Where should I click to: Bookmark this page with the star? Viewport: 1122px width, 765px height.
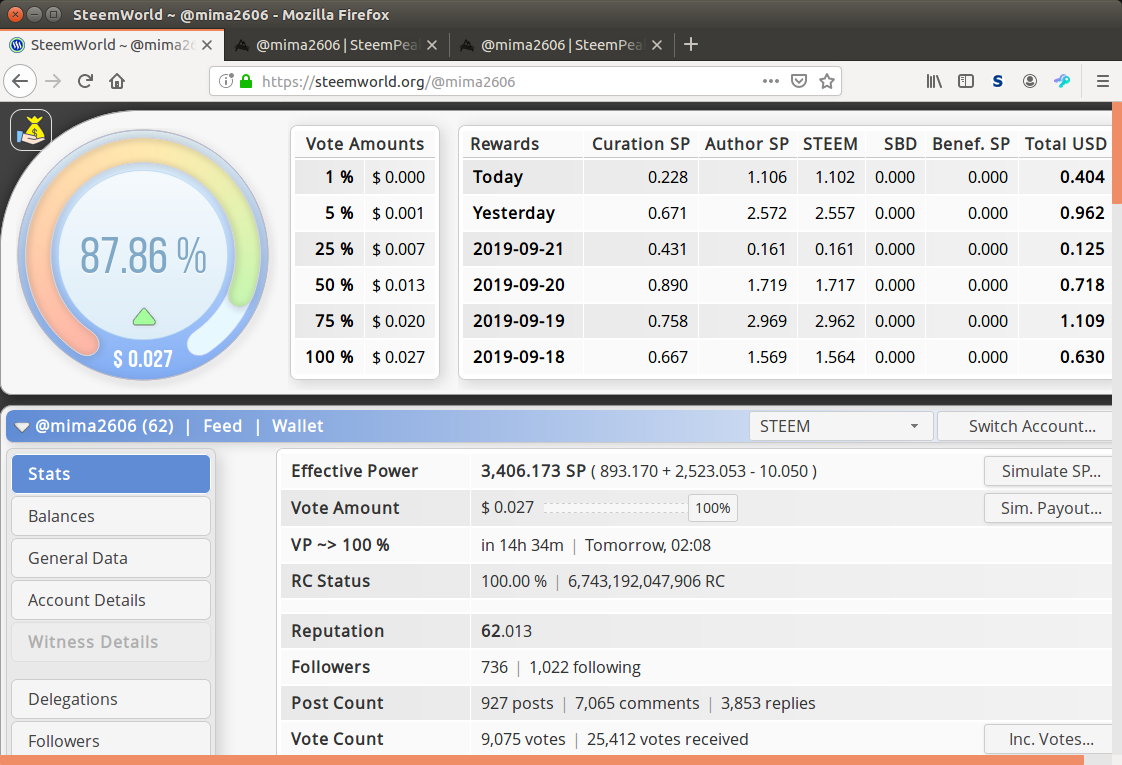click(827, 81)
